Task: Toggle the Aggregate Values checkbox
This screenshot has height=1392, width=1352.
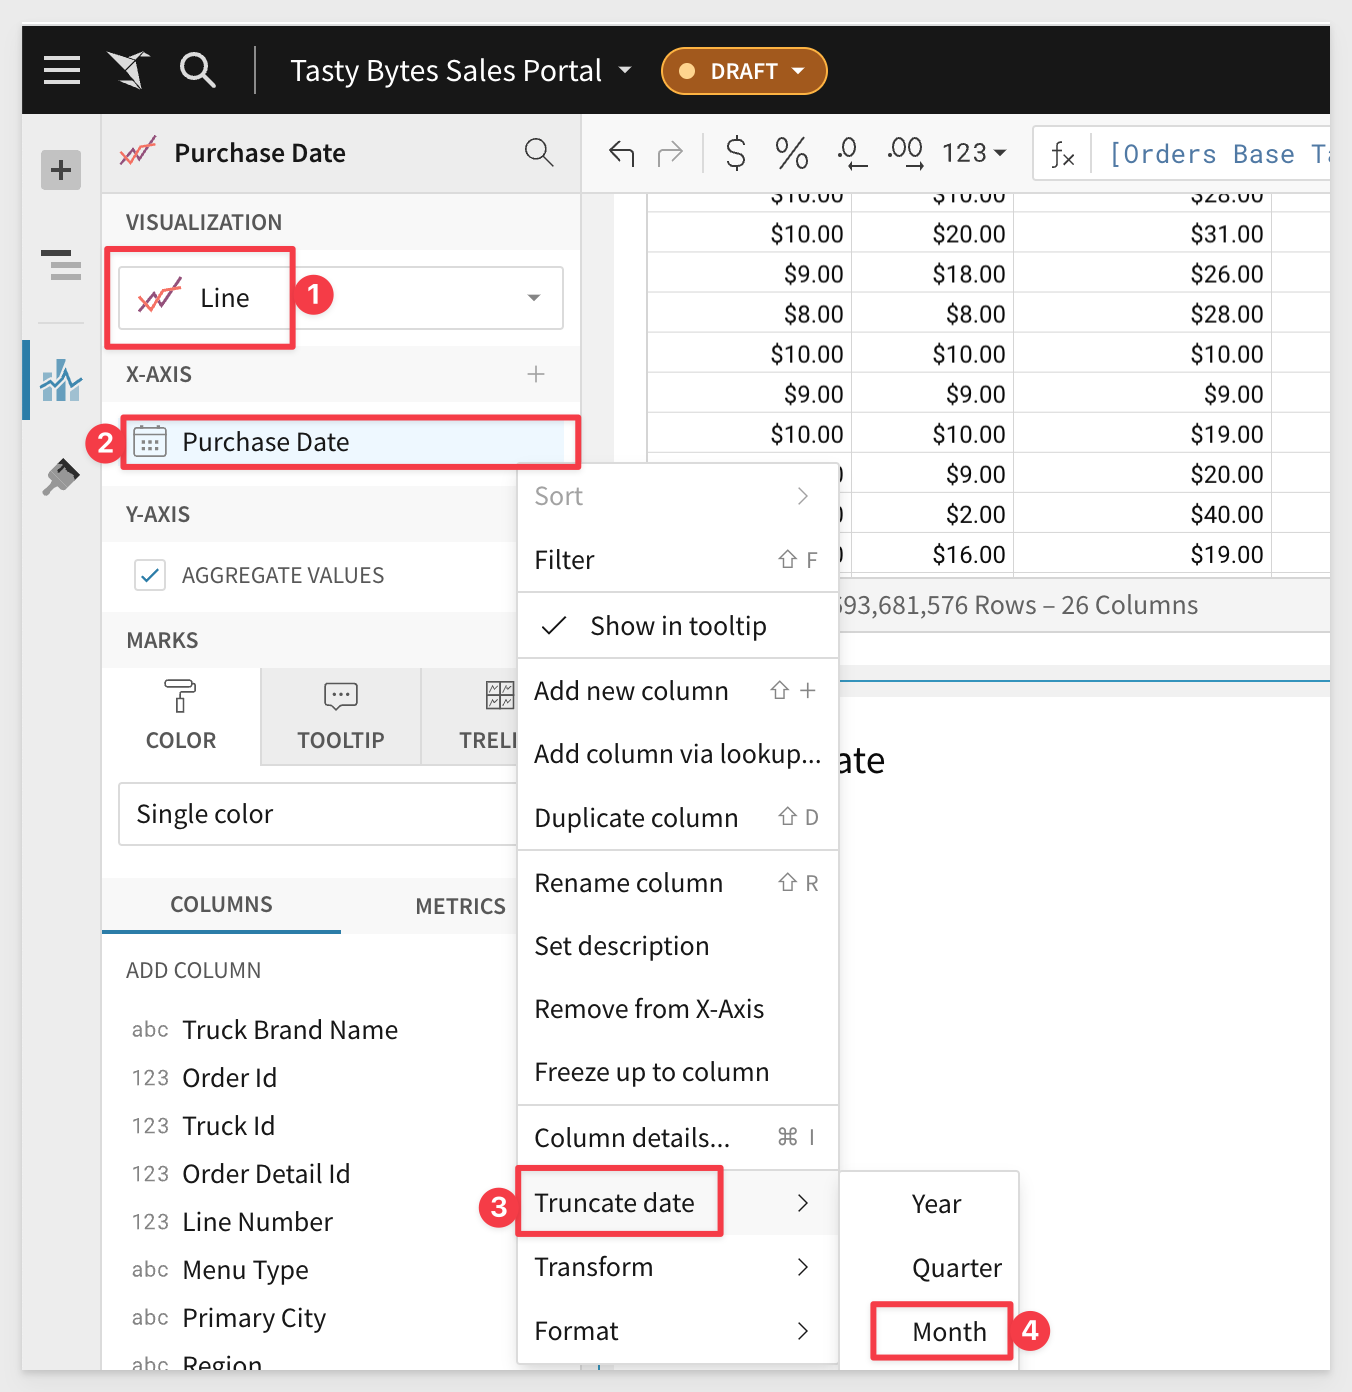Action: 150,575
